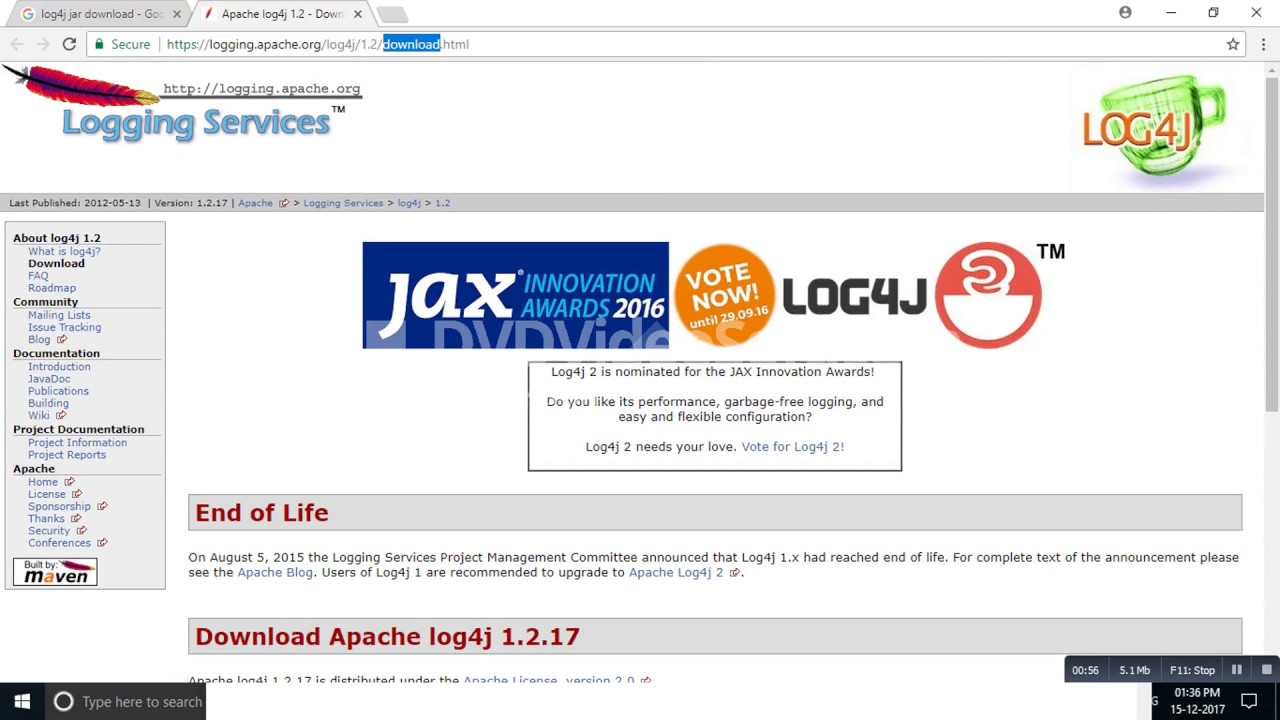Viewport: 1280px width, 720px height.
Task: Open Building sidebar link
Action: pos(48,403)
